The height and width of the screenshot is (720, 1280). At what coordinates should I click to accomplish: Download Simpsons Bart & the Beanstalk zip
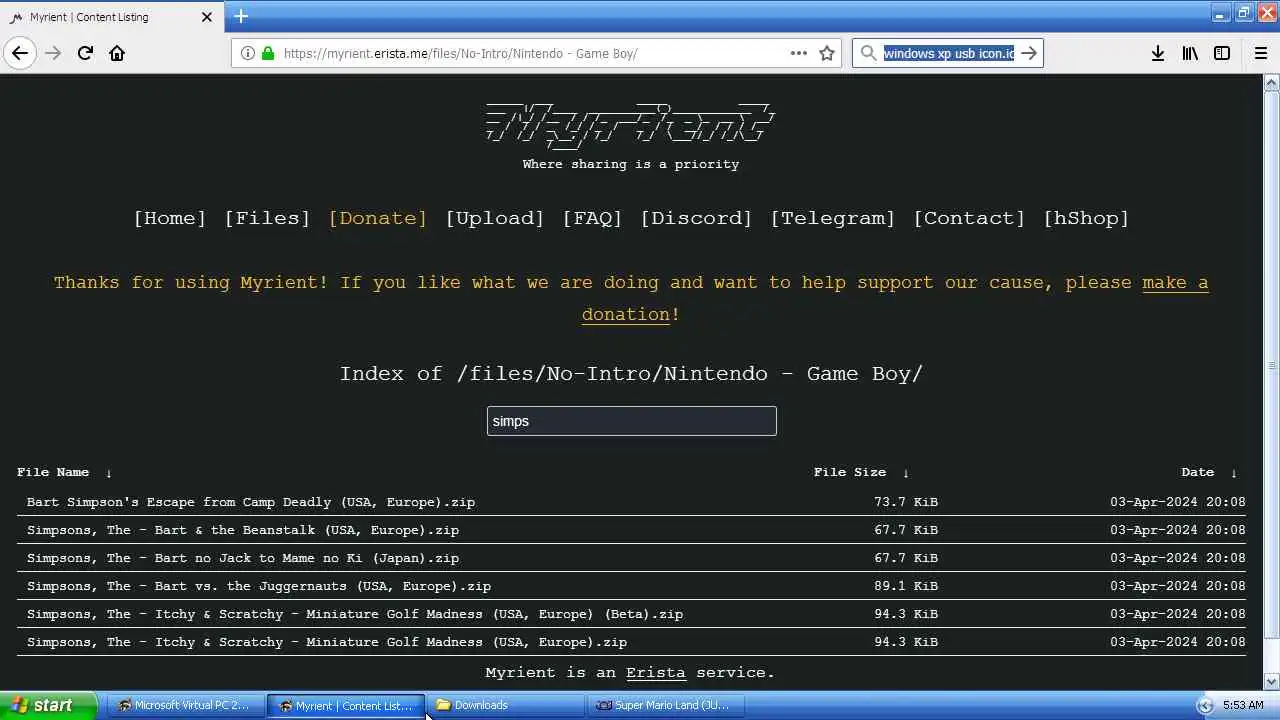point(243,530)
